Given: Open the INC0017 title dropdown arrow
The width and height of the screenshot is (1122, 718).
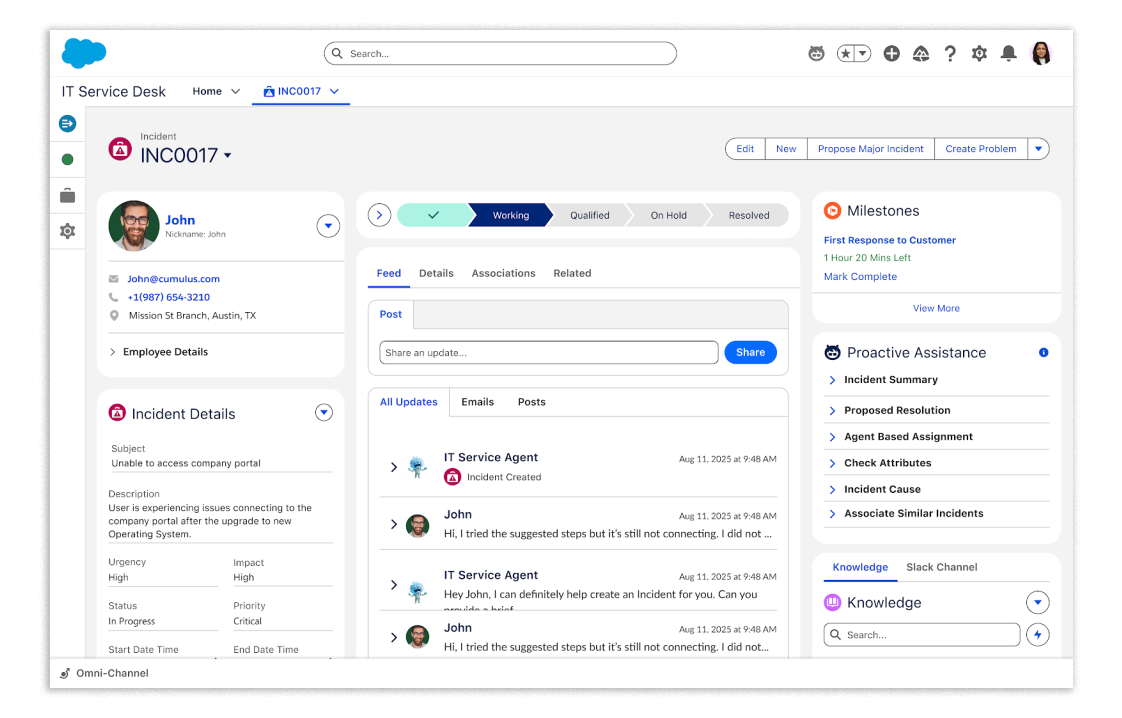Looking at the screenshot, I should [x=228, y=155].
